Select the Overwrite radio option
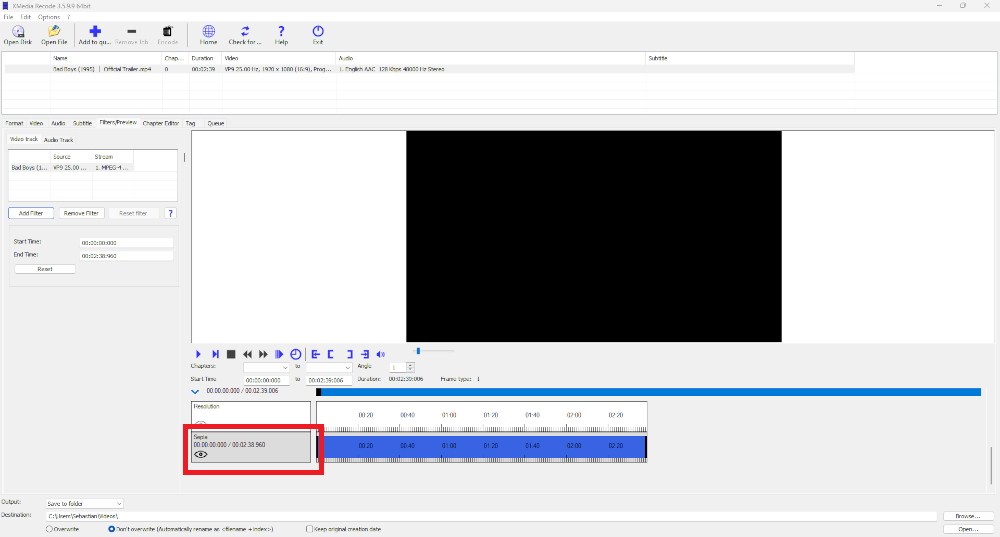 (x=49, y=529)
